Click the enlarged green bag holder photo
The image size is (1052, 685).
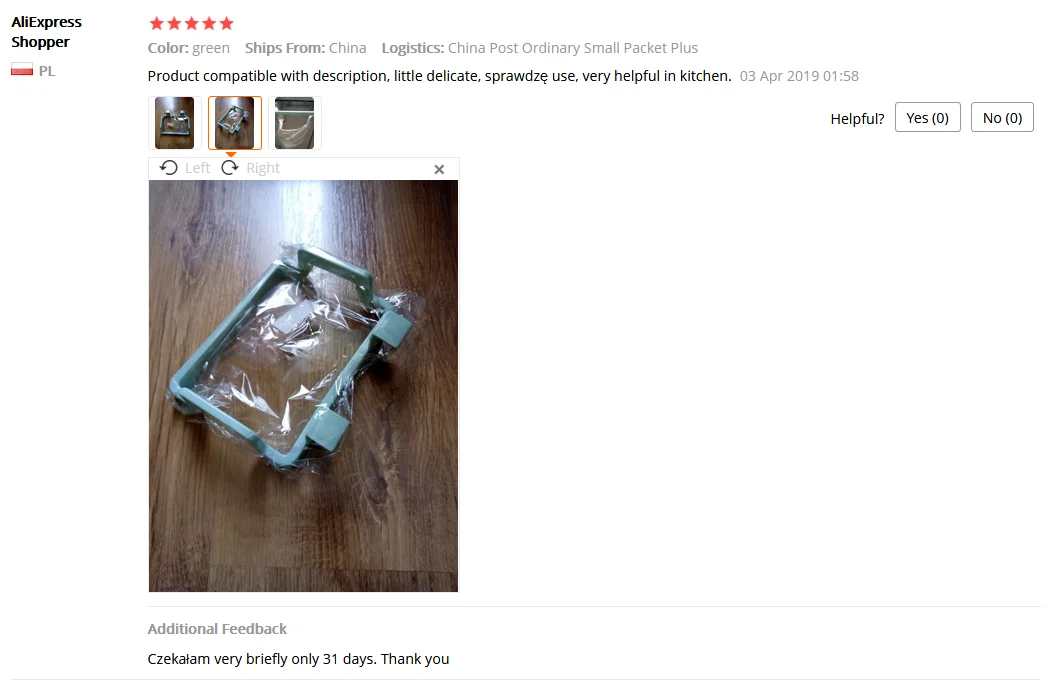click(x=303, y=386)
